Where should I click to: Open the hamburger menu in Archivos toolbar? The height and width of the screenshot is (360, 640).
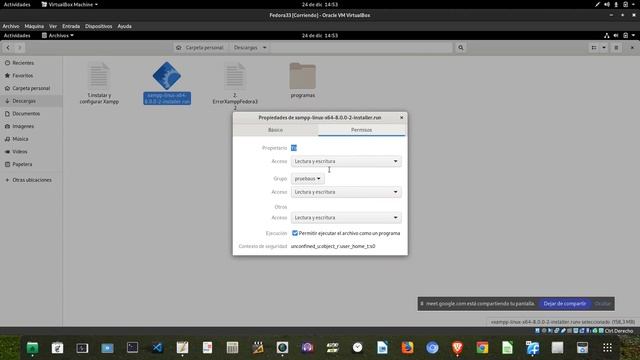click(616, 48)
